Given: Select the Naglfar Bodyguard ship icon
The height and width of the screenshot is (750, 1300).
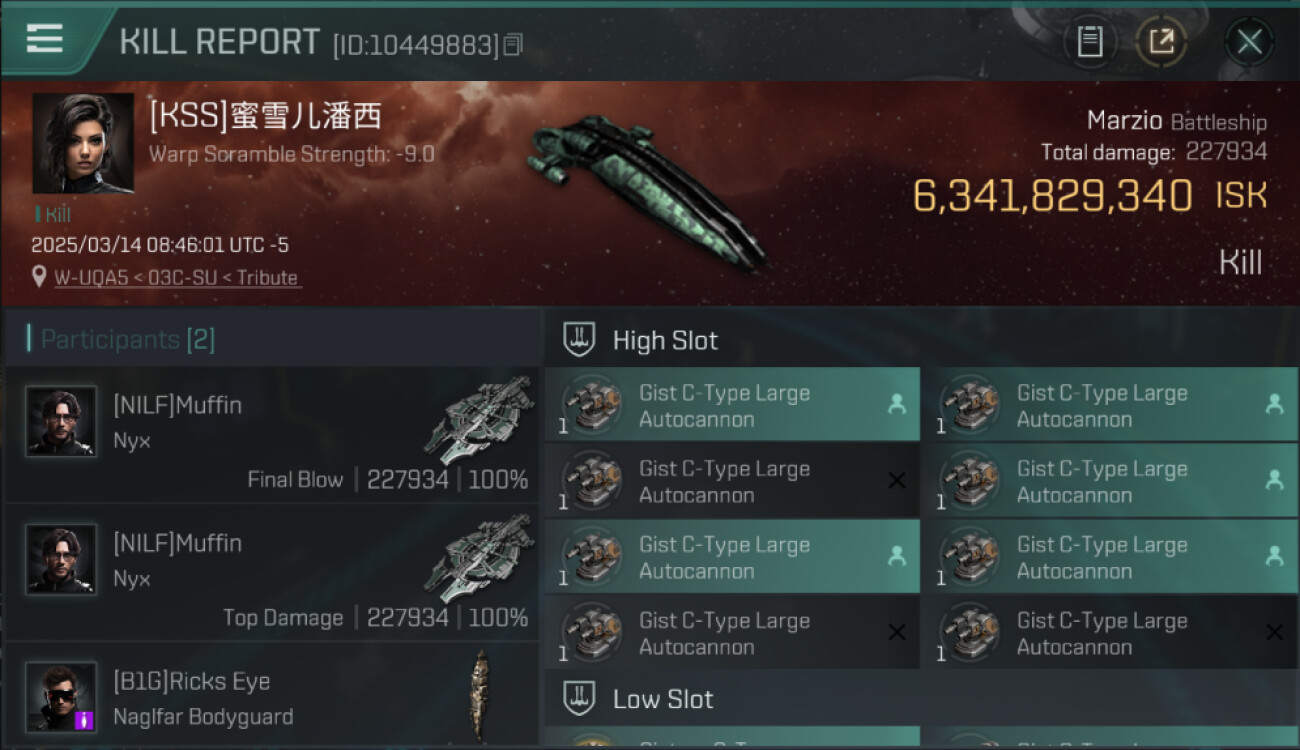Looking at the screenshot, I should 482,695.
